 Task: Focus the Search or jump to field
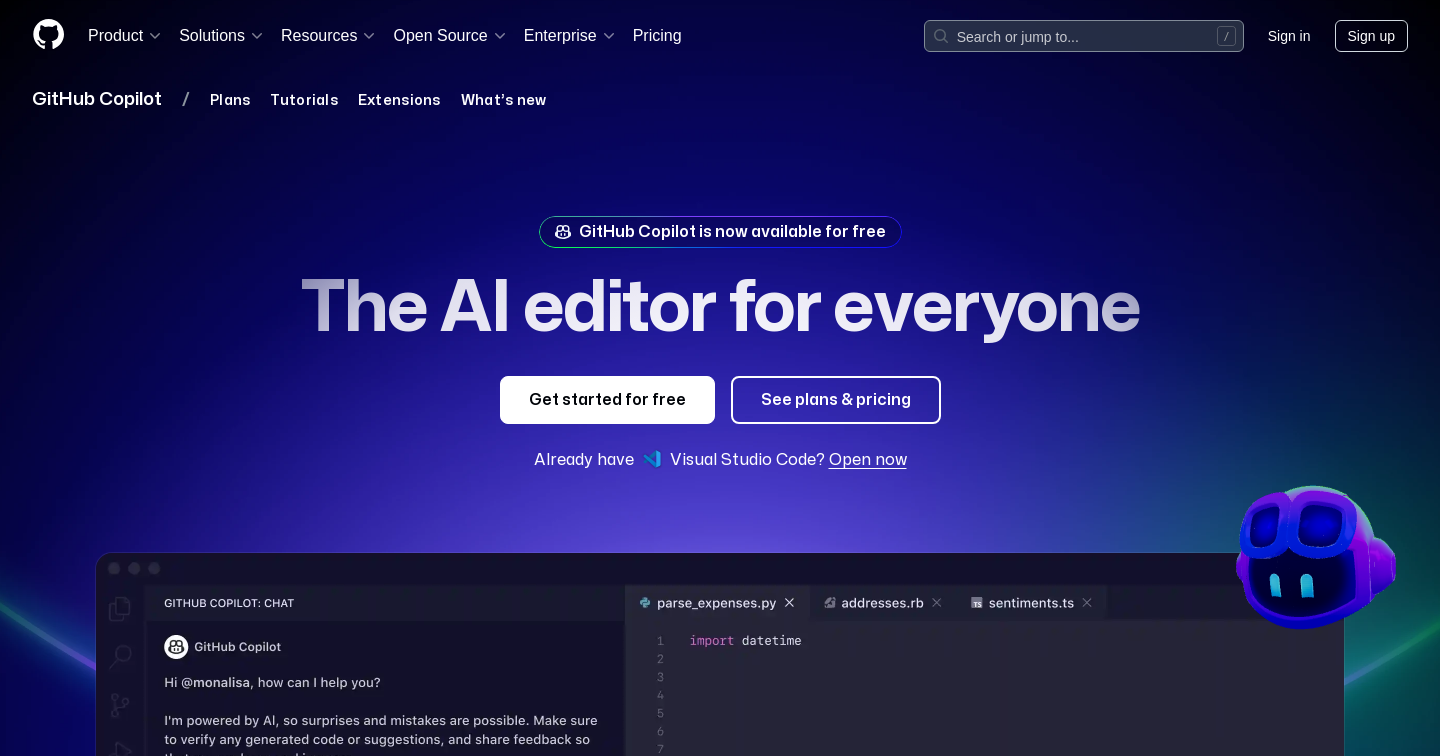pyautogui.click(x=1084, y=36)
